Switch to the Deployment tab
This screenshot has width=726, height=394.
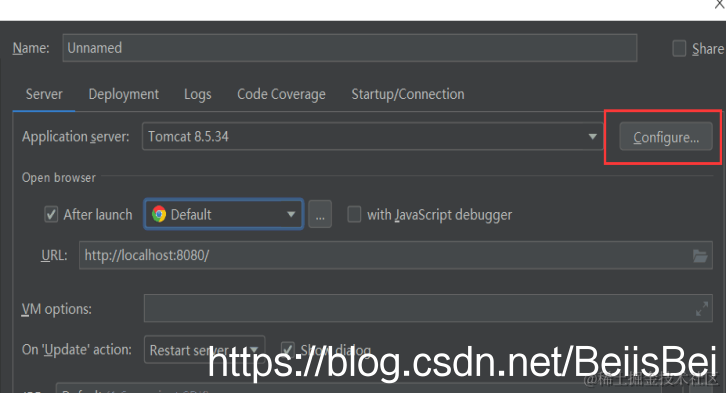pos(124,94)
